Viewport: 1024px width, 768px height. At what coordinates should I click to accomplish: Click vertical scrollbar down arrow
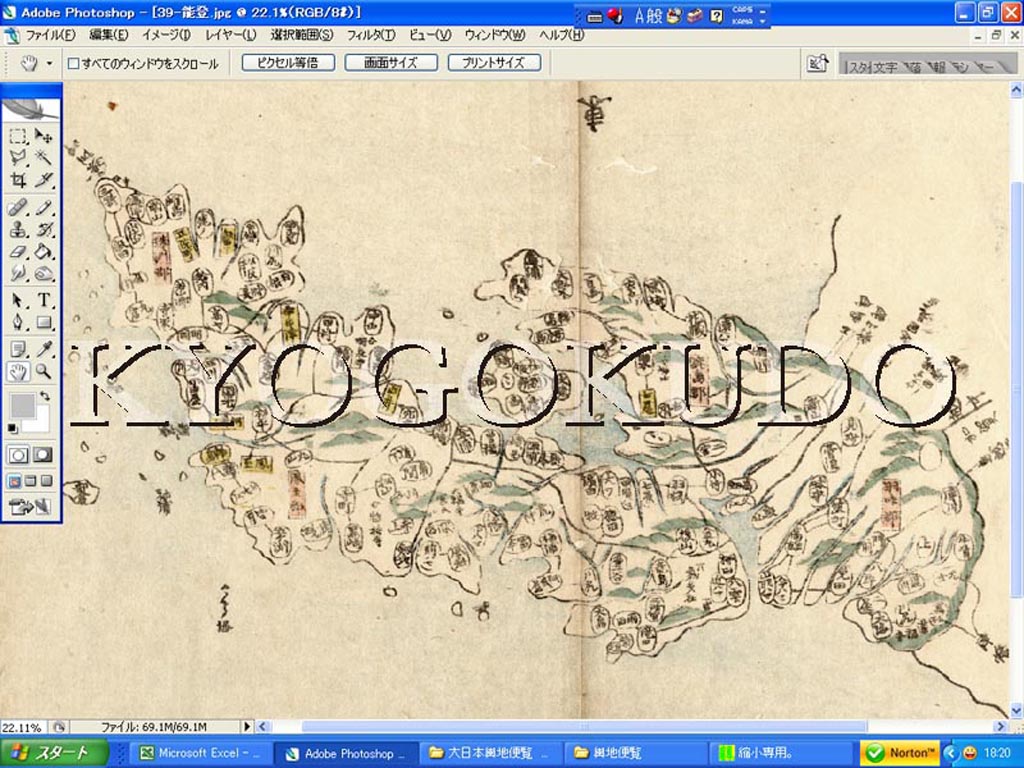(x=1016, y=711)
